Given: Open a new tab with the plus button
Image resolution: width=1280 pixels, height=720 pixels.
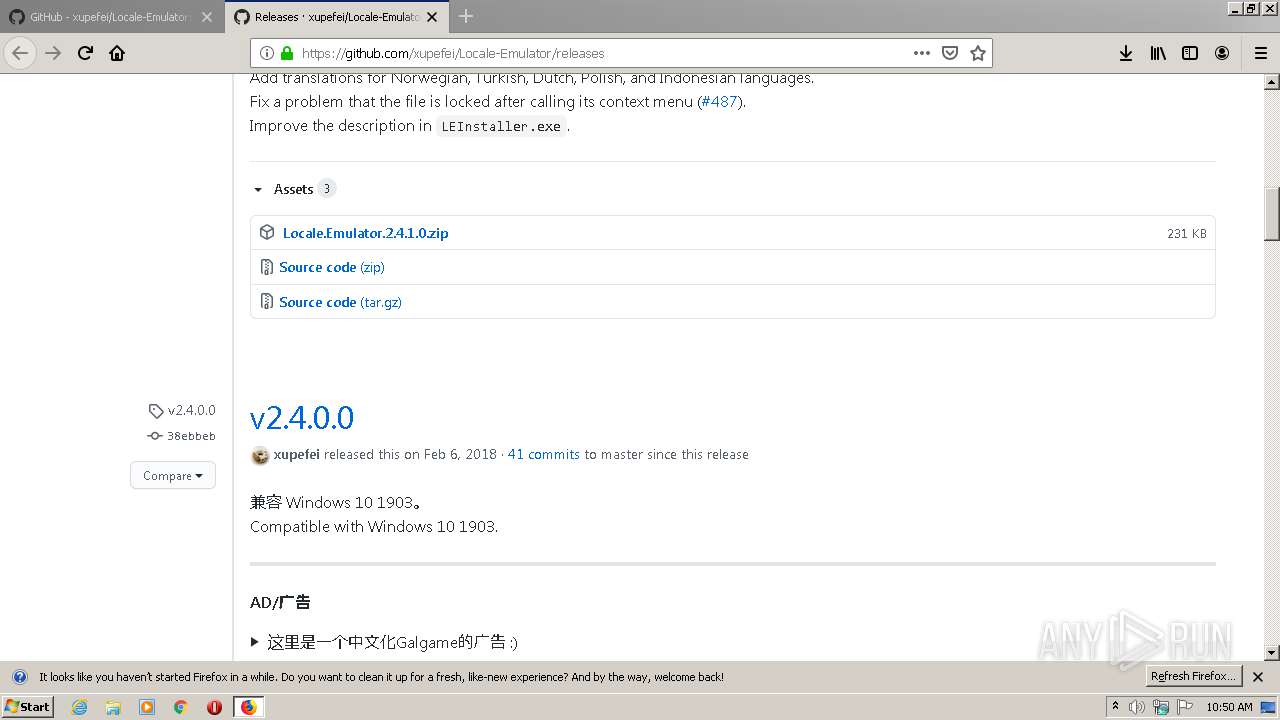Looking at the screenshot, I should tap(466, 16).
